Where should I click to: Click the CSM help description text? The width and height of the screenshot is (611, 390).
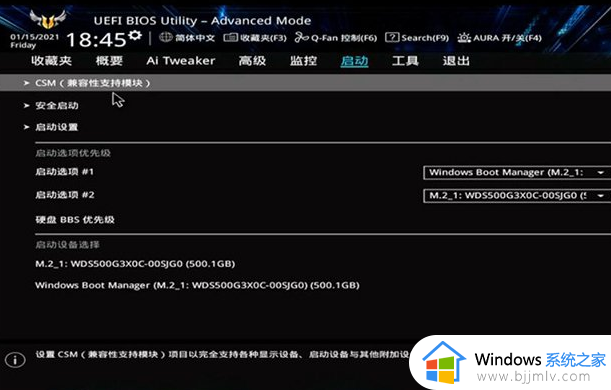(x=222, y=355)
